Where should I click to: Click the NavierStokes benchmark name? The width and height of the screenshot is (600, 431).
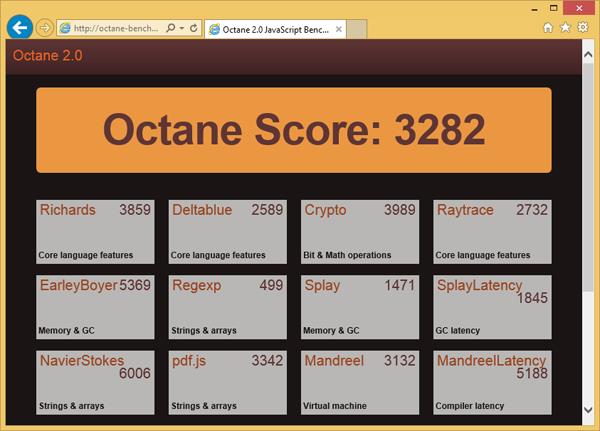pos(82,361)
